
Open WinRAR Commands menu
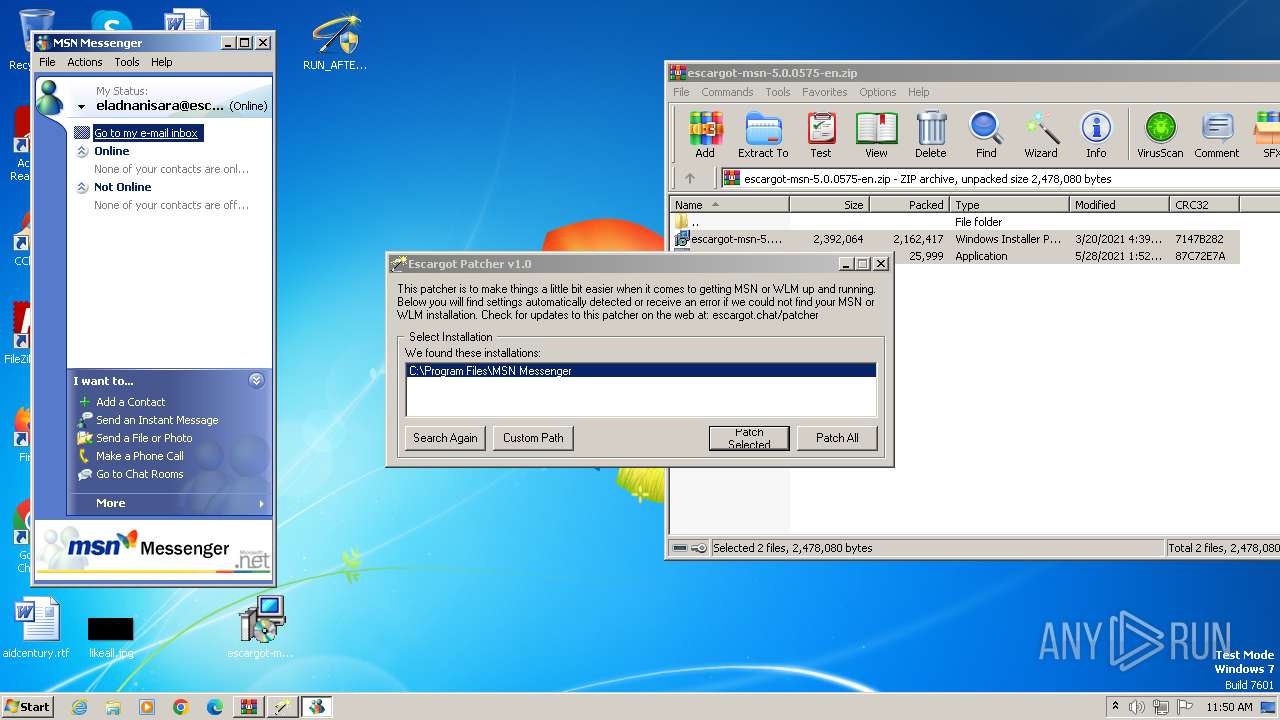[x=727, y=92]
